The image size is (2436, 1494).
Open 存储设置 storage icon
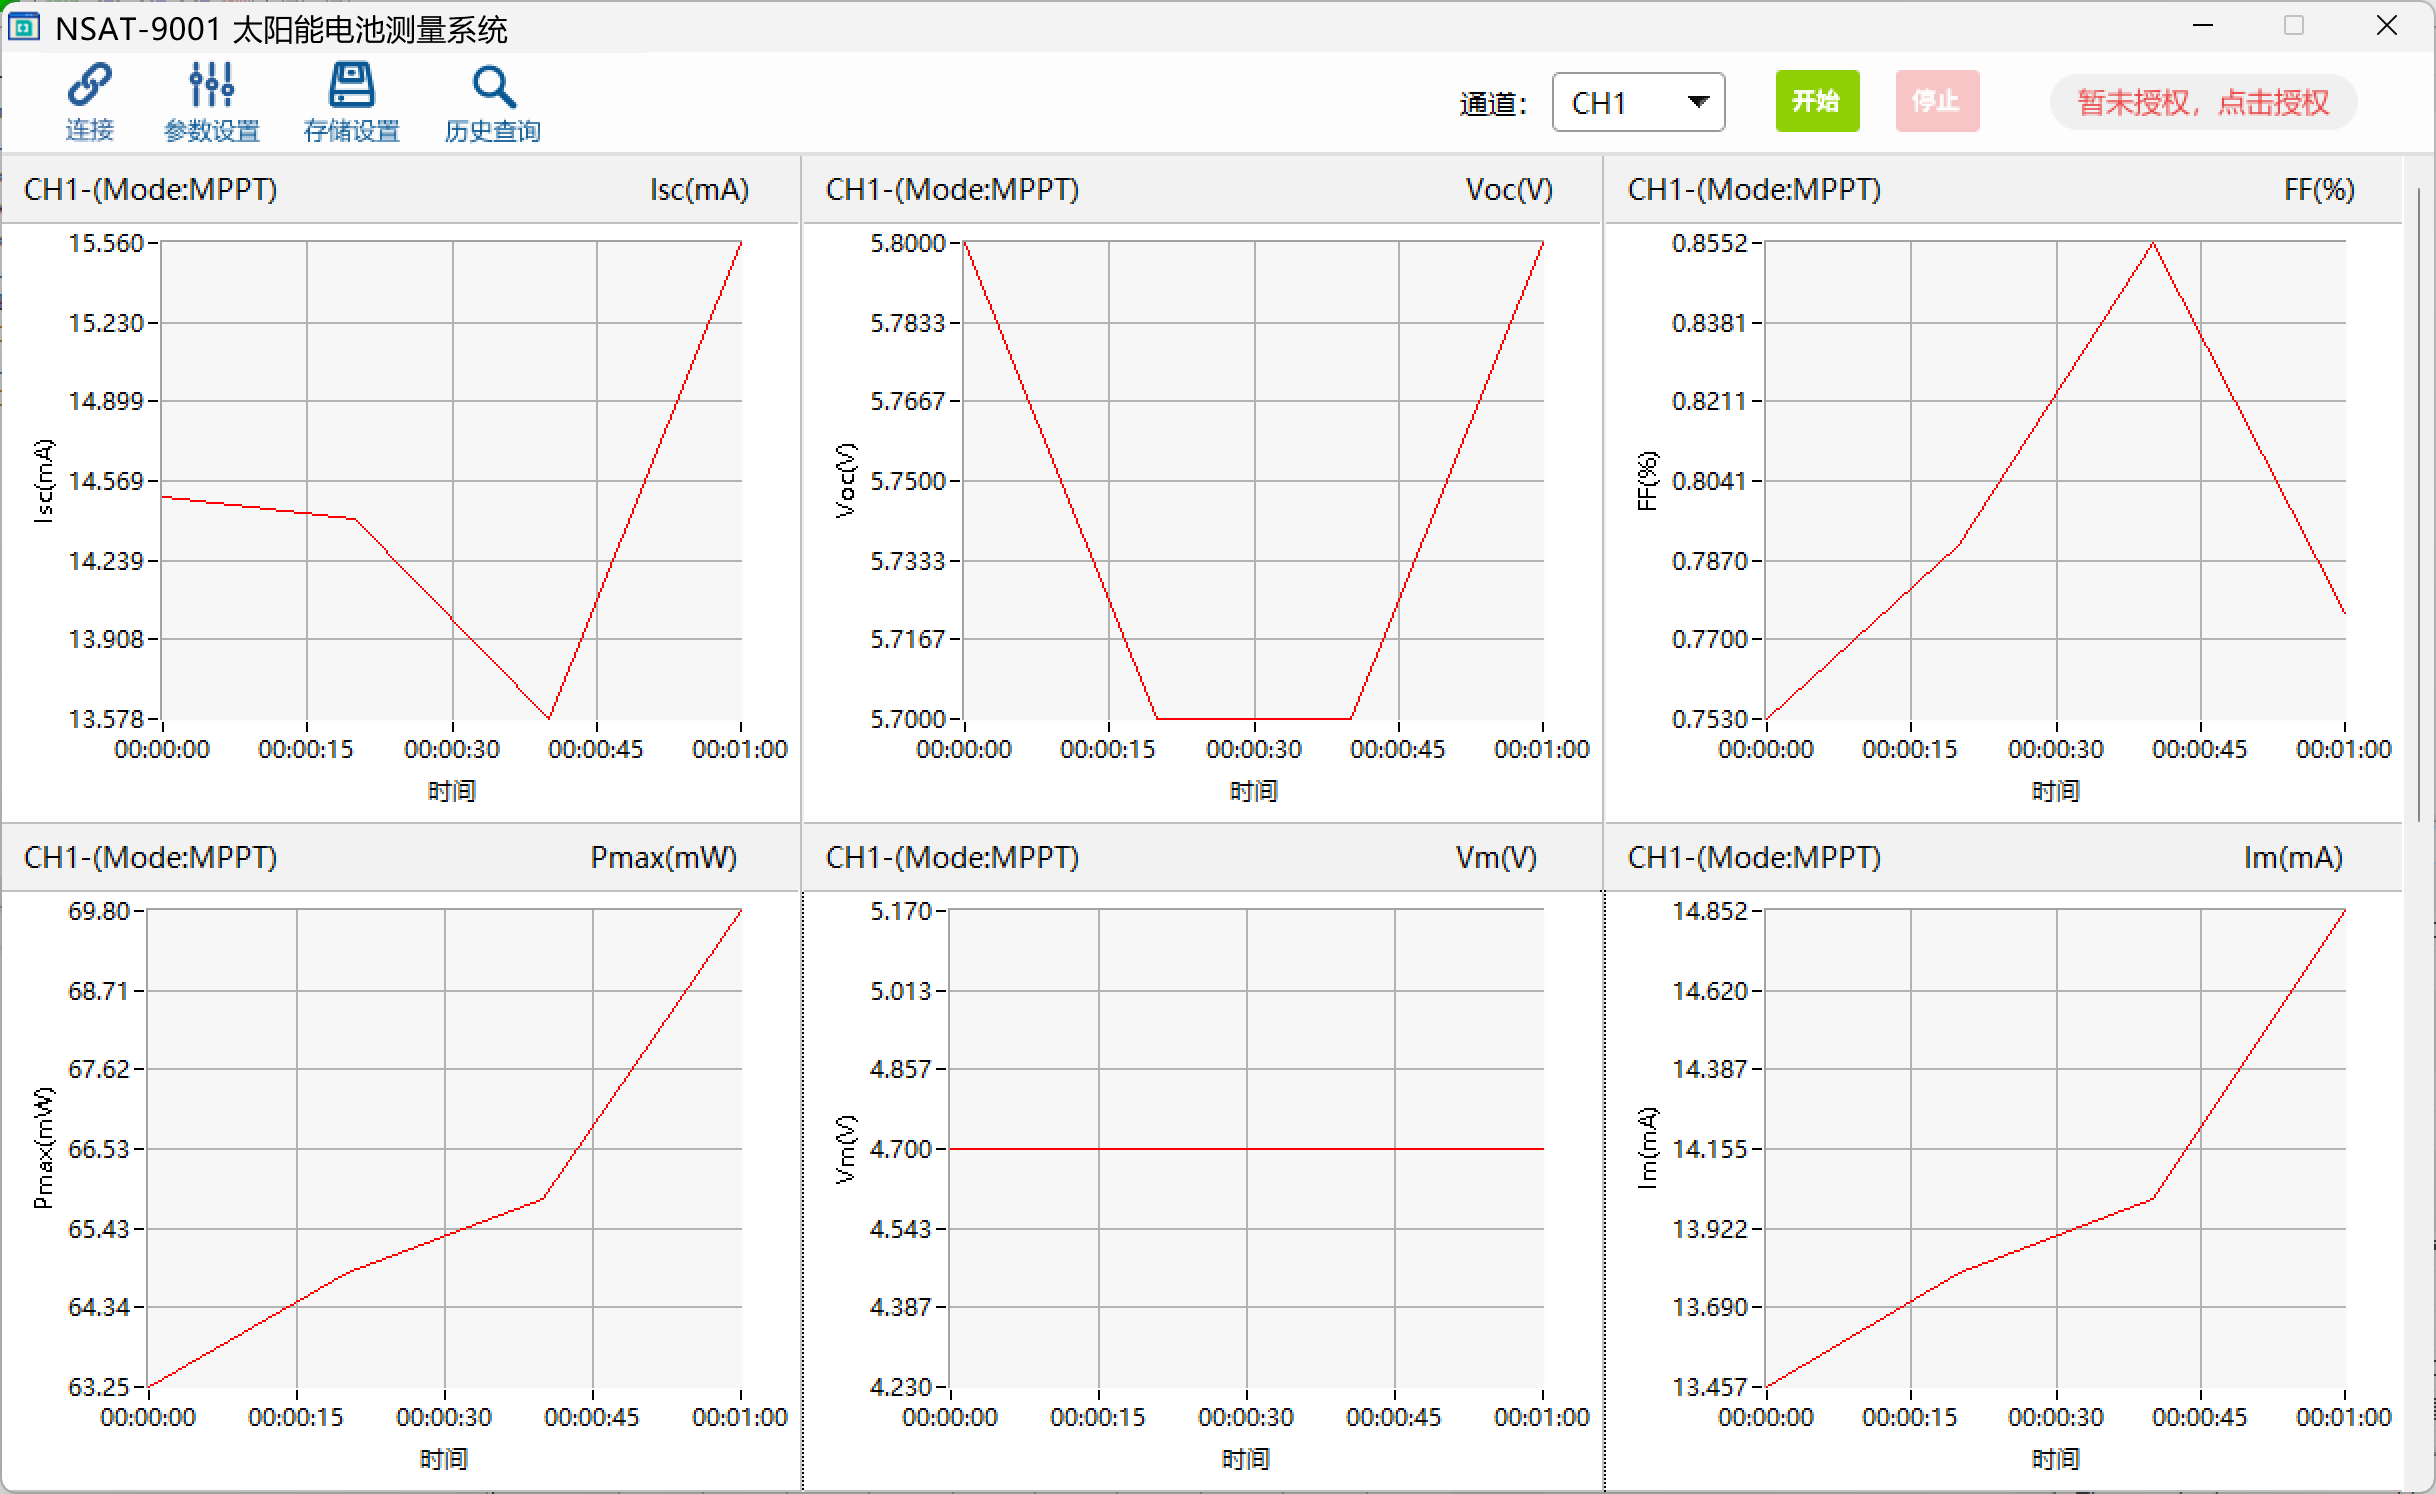click(351, 86)
